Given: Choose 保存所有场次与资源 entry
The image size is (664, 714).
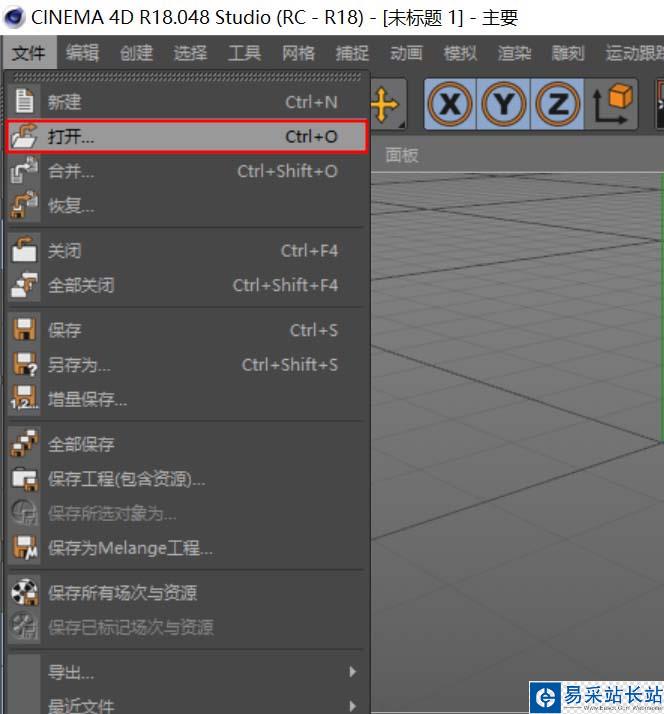Looking at the screenshot, I should 187,592.
